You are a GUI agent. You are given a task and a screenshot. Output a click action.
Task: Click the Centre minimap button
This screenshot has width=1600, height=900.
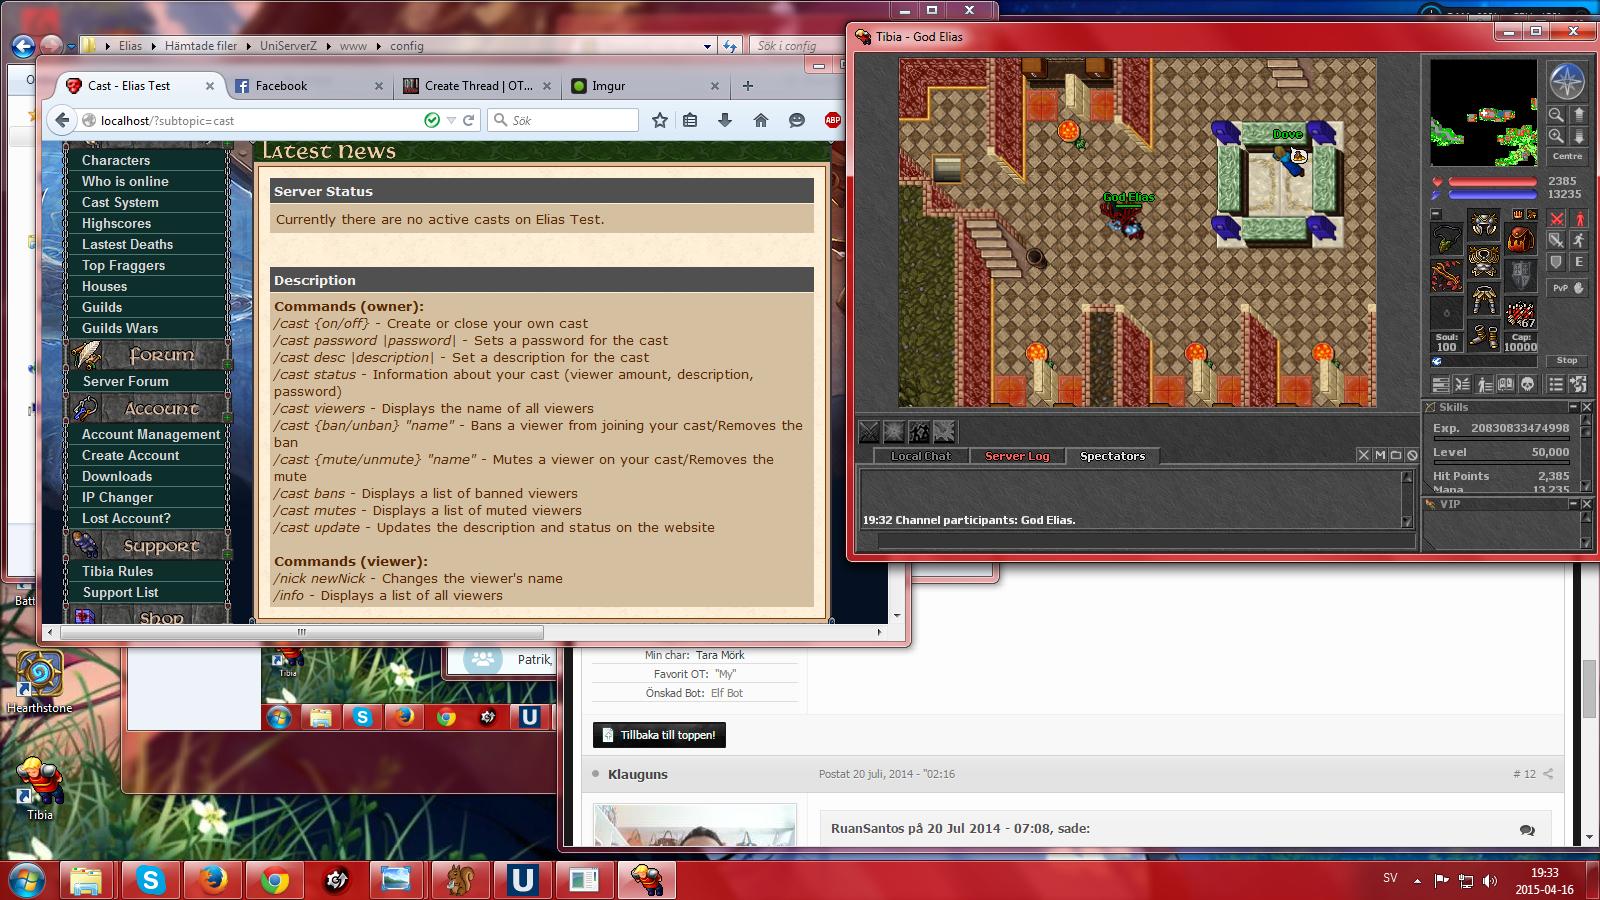point(1568,156)
